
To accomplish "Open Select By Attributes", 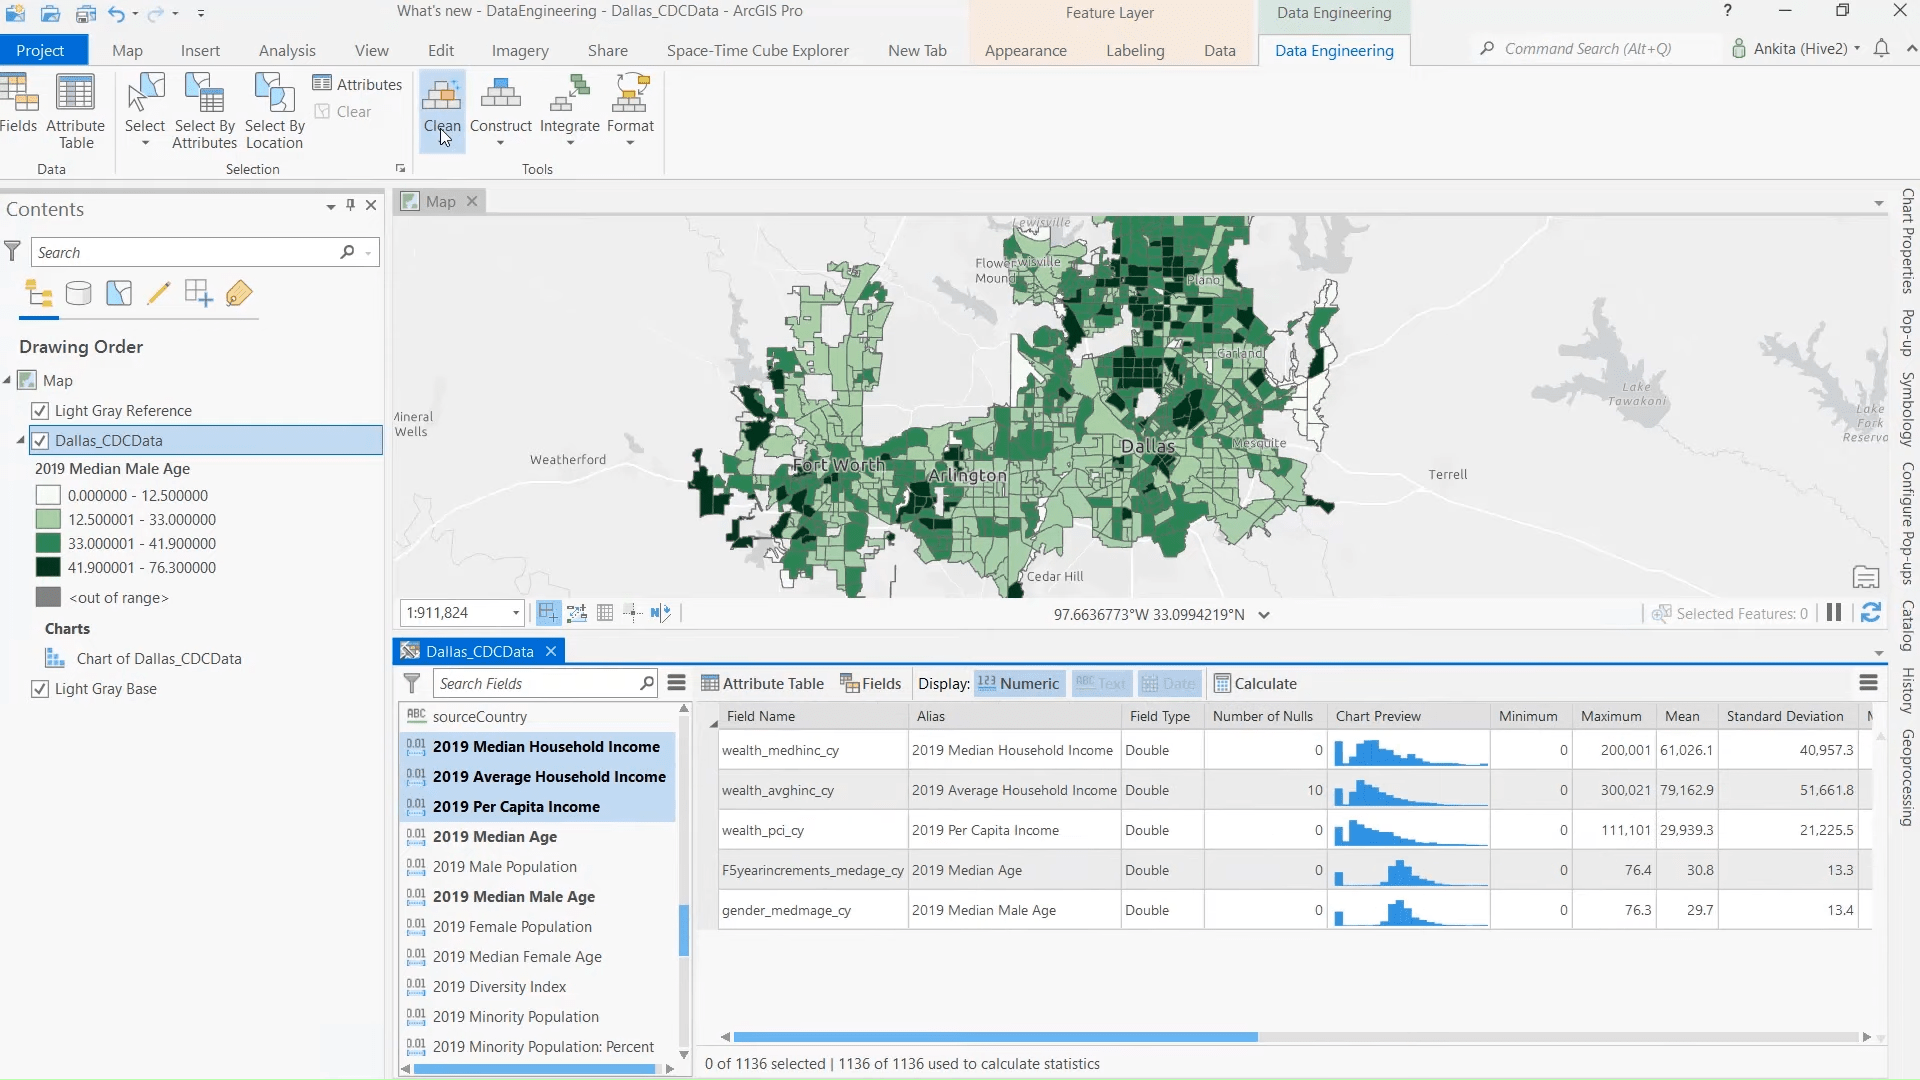I will (x=205, y=111).
